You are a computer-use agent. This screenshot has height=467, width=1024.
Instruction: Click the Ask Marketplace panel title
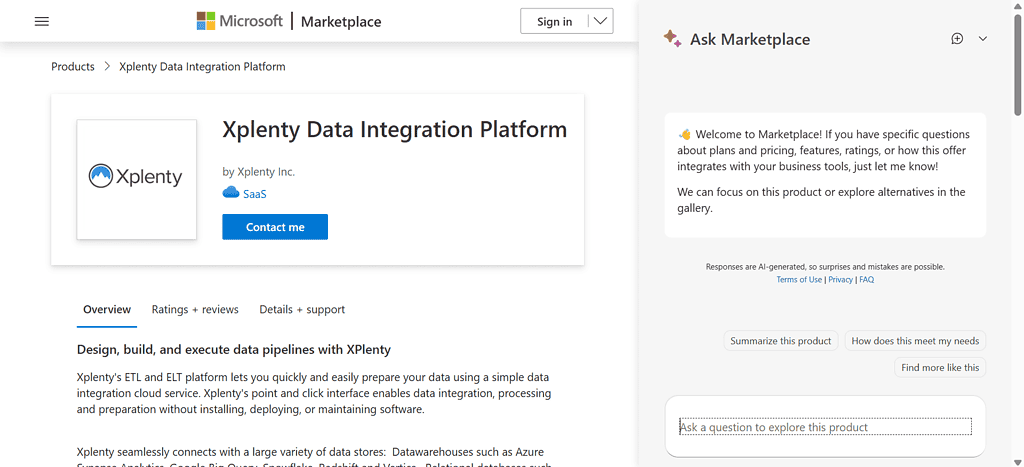point(750,39)
